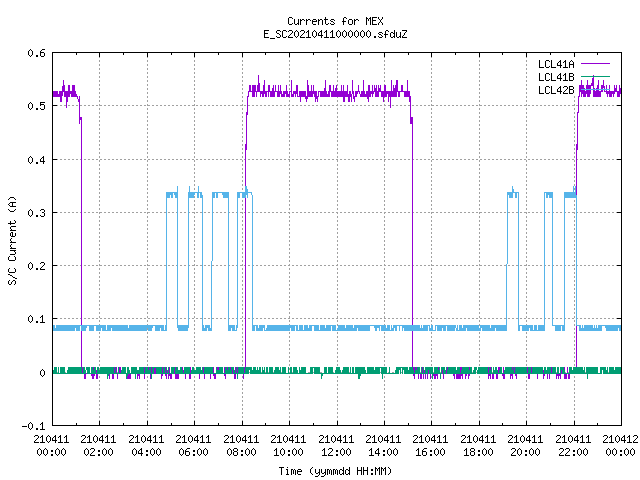Click the 0.4 y-axis tick label
Screen dimensions: 640x480
pyautogui.click(x=36, y=160)
